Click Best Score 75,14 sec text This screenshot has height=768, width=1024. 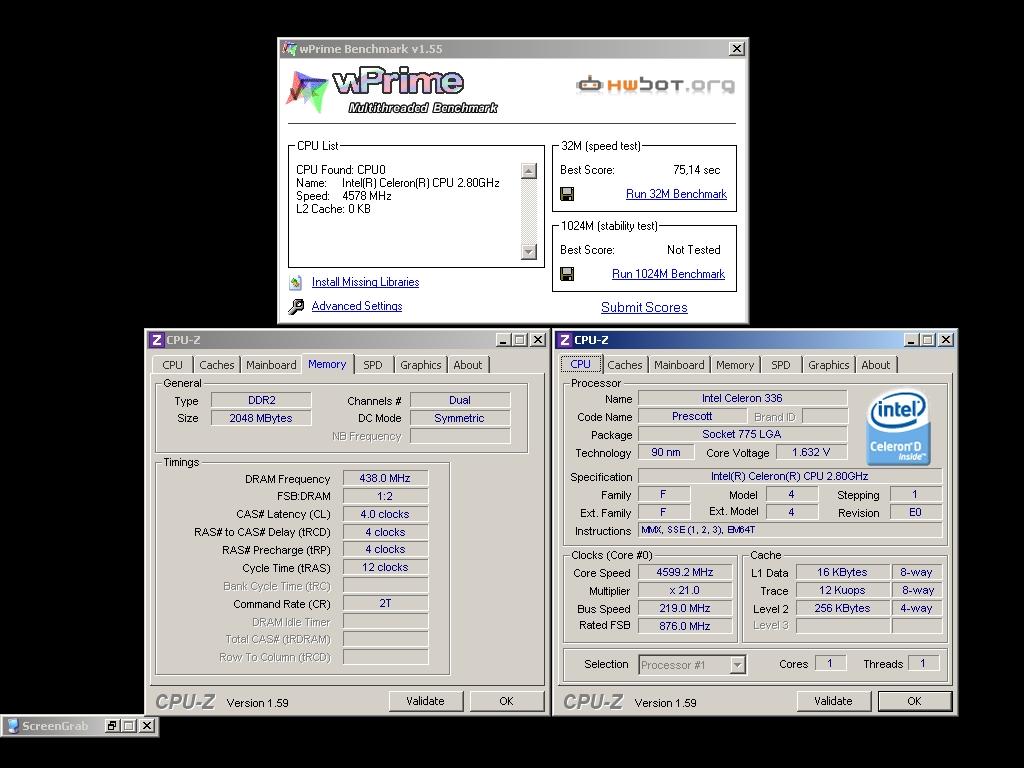point(696,170)
